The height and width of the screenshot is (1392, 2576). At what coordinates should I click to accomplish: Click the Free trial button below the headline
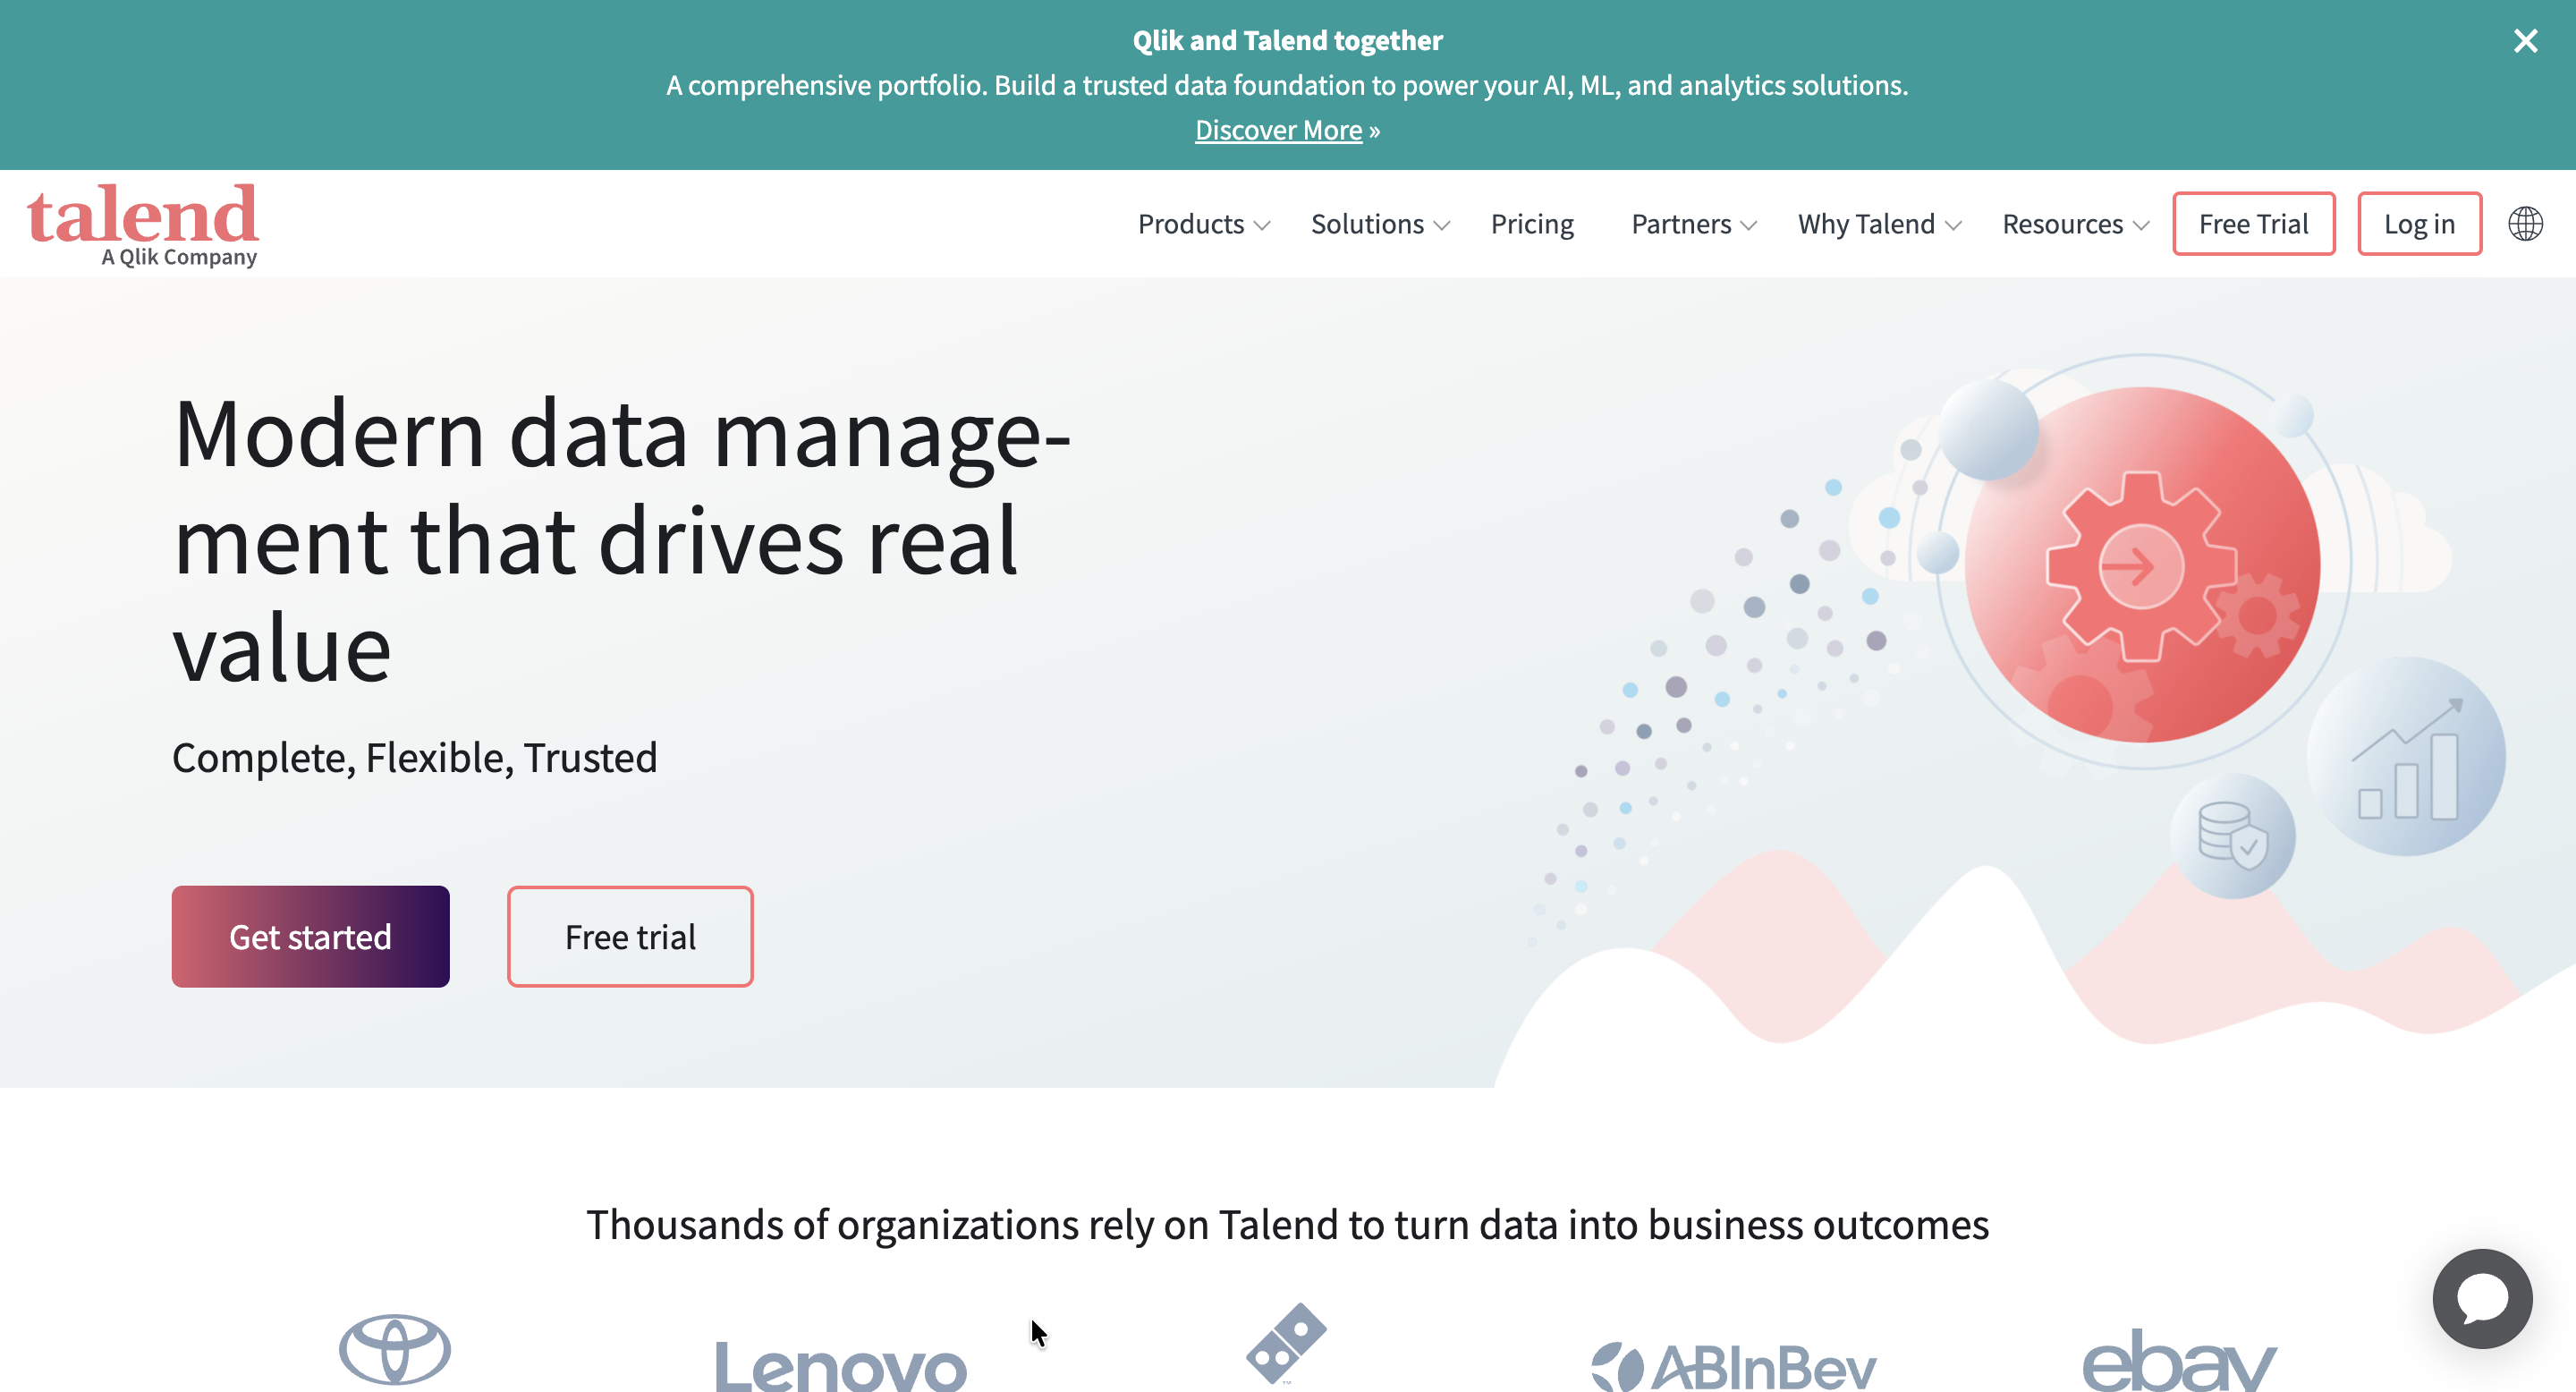tap(629, 936)
